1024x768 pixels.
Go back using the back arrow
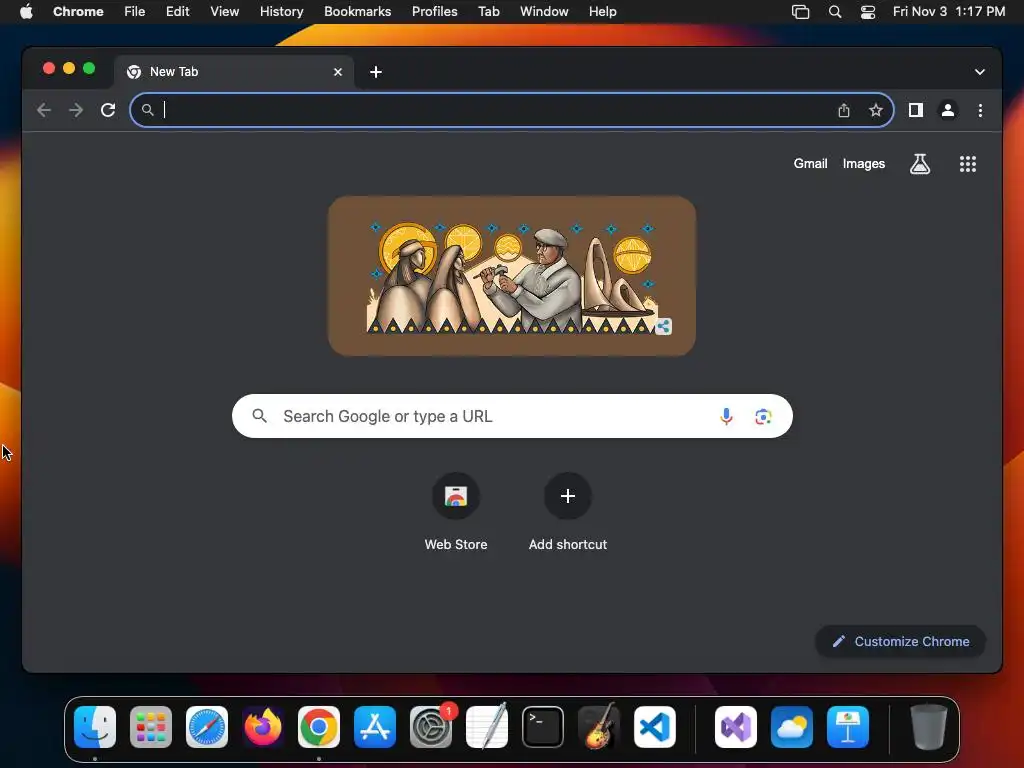click(x=44, y=110)
